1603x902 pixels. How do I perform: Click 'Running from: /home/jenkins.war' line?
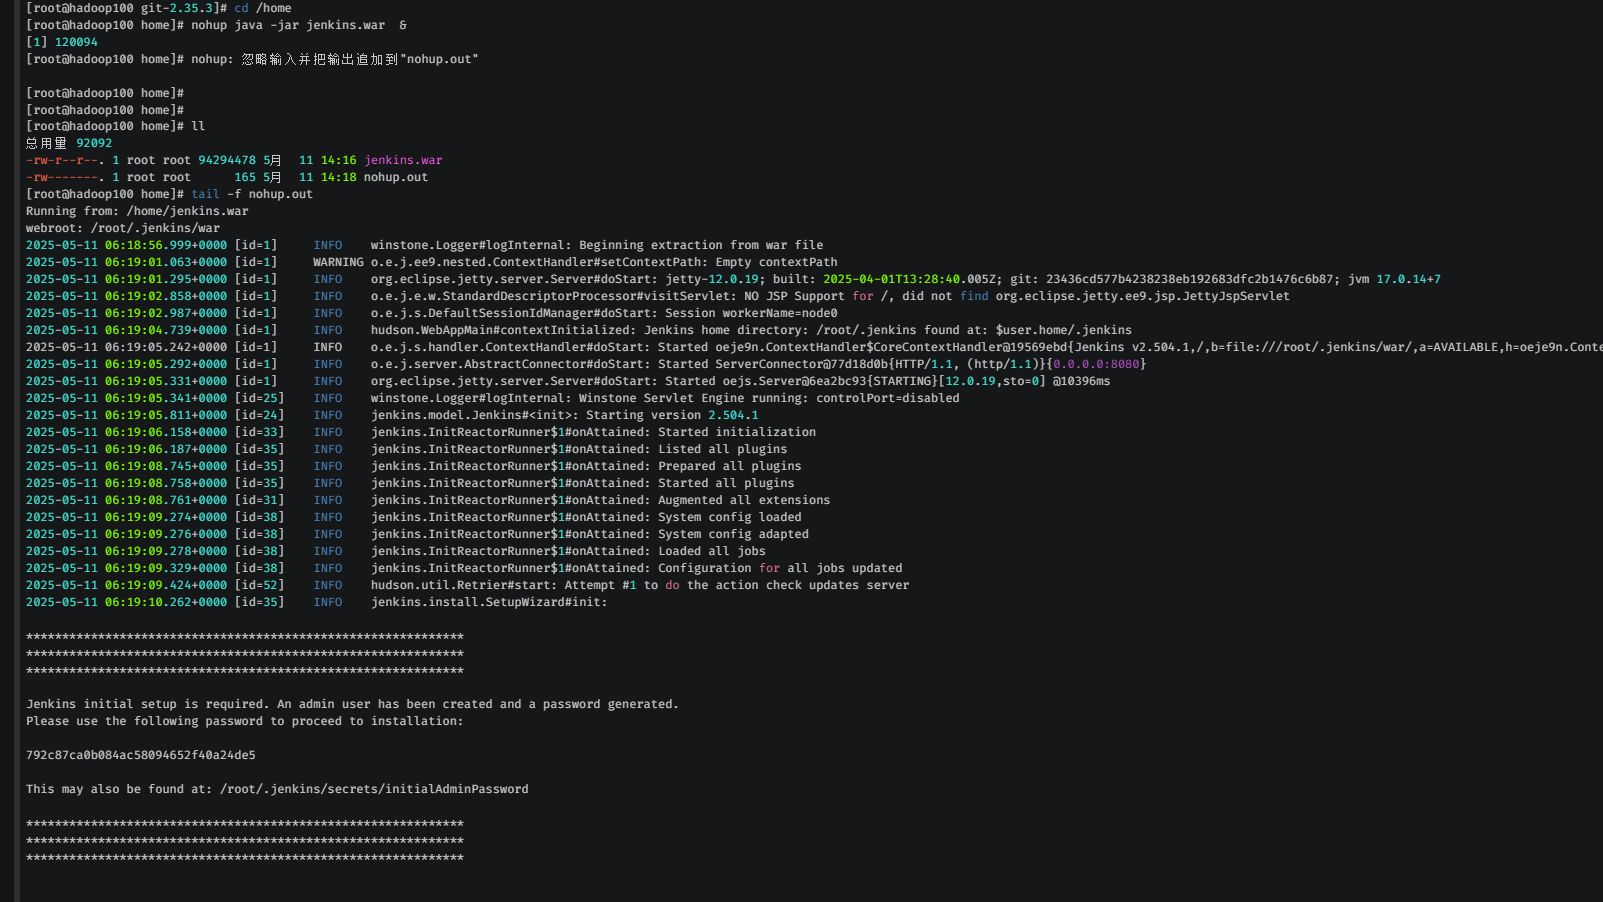(137, 211)
